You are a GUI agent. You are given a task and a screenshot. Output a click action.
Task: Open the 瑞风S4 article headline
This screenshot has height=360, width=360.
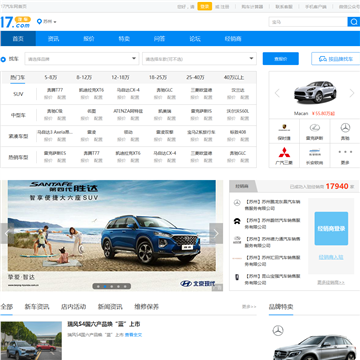pyautogui.click(x=104, y=324)
